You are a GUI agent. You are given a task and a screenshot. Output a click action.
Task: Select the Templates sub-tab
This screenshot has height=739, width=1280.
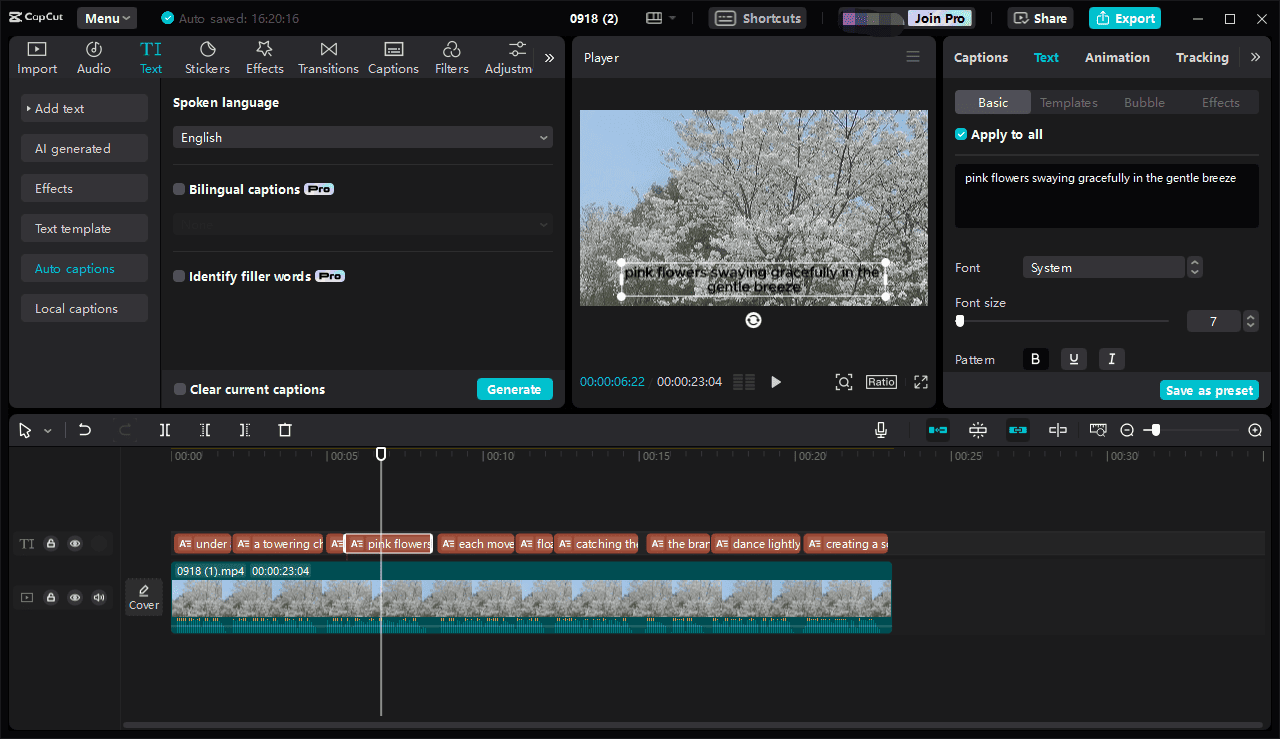[1068, 102]
